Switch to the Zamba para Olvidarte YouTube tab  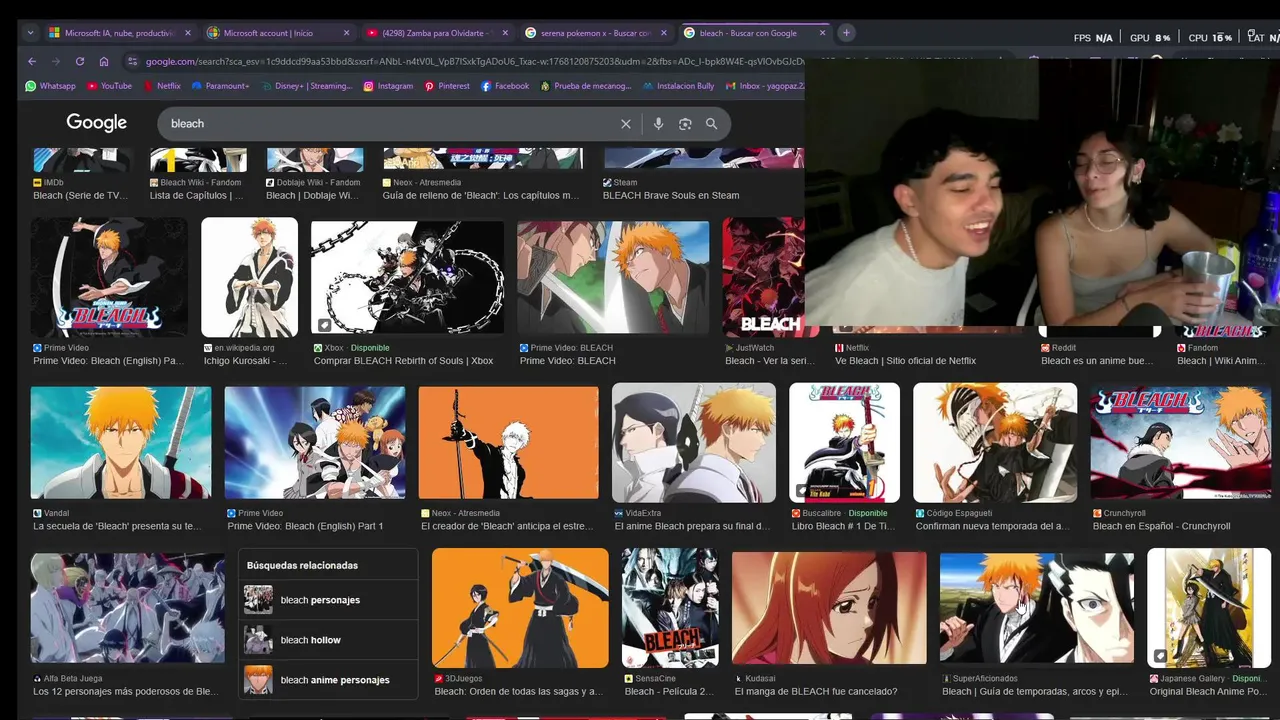436,33
